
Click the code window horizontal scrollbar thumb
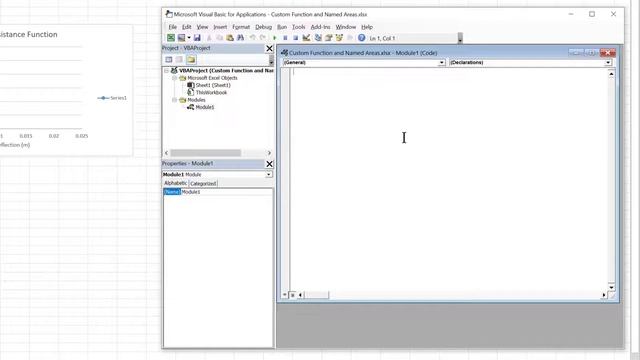[316, 295]
